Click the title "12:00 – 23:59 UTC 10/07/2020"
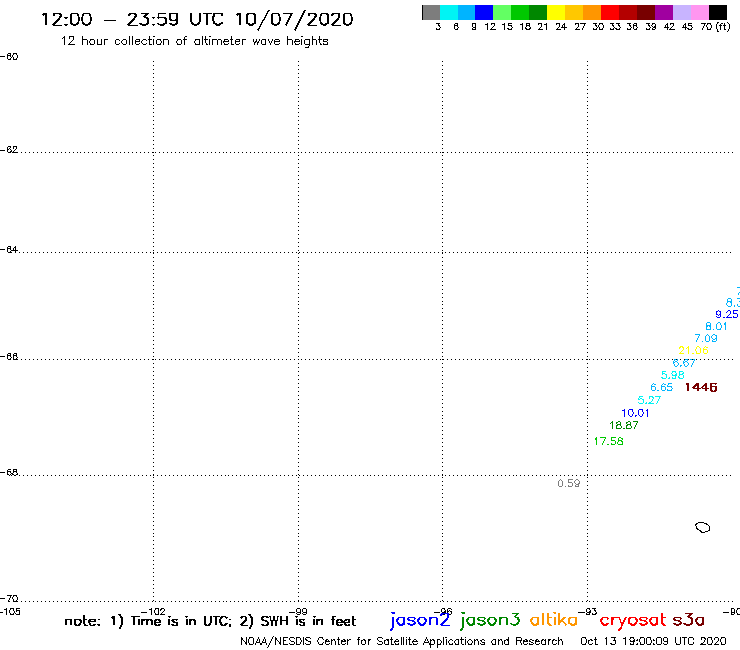The height and width of the screenshot is (650, 740). 197,19
